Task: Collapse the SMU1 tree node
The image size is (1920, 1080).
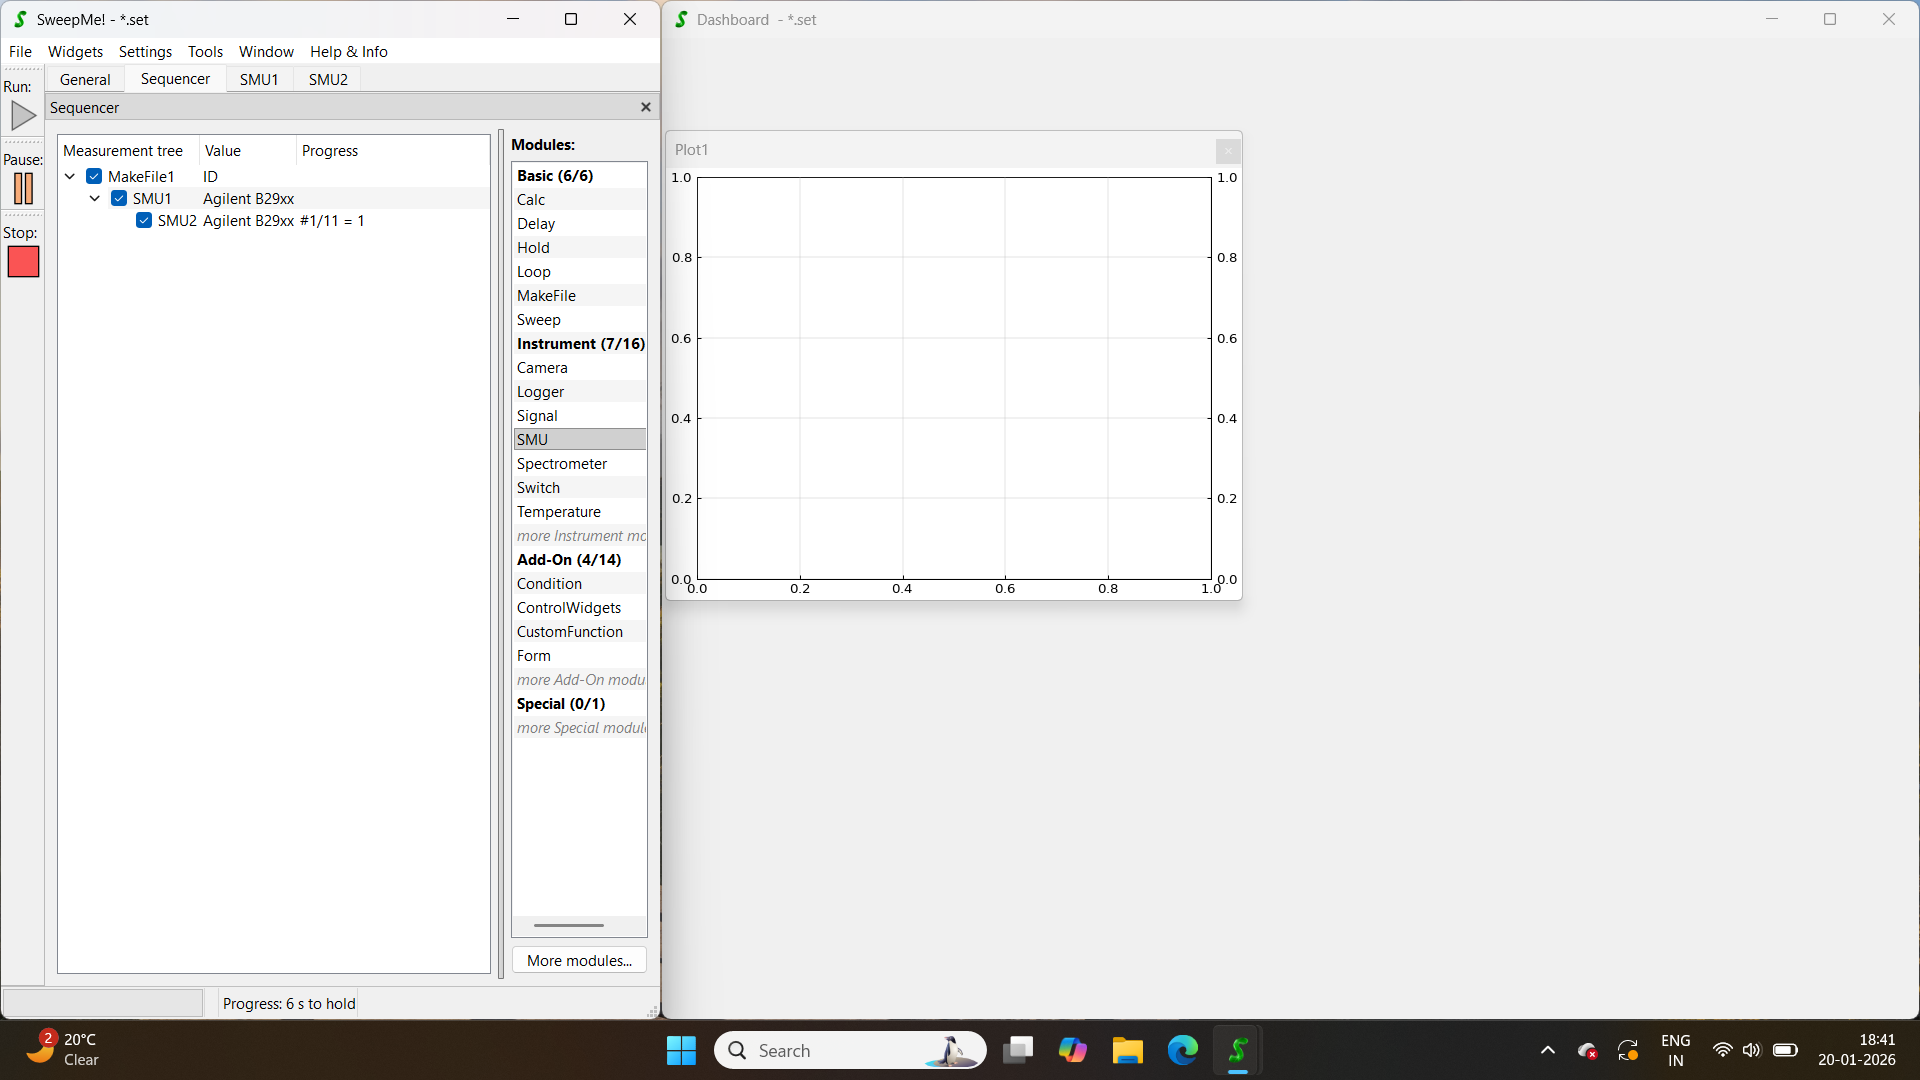Action: point(95,199)
